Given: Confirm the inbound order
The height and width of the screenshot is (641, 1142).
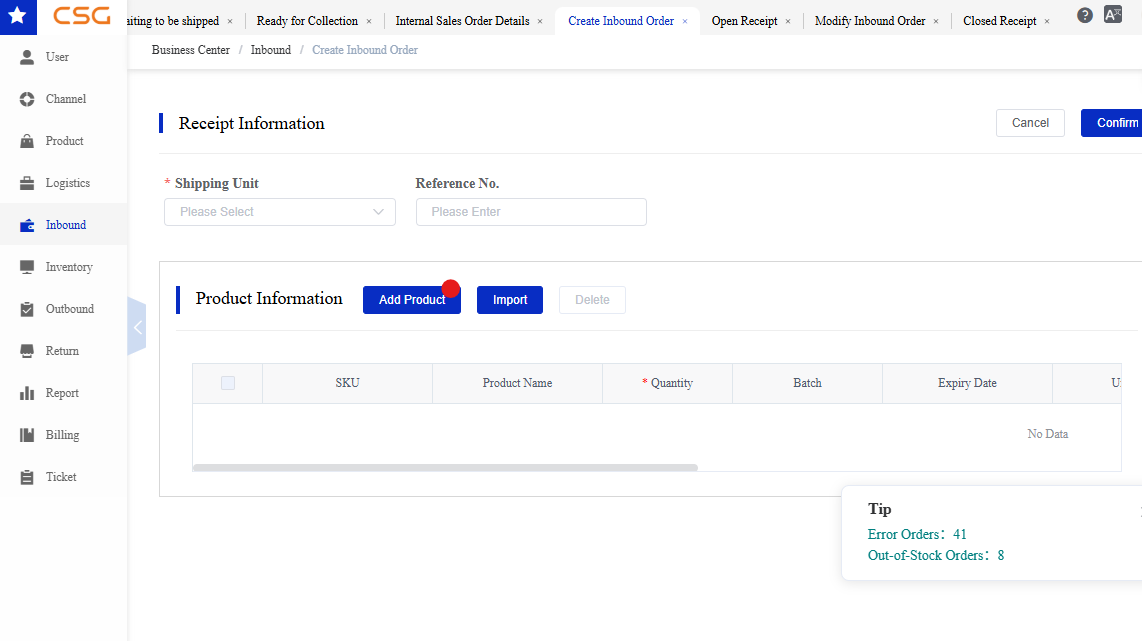Looking at the screenshot, I should point(1112,123).
